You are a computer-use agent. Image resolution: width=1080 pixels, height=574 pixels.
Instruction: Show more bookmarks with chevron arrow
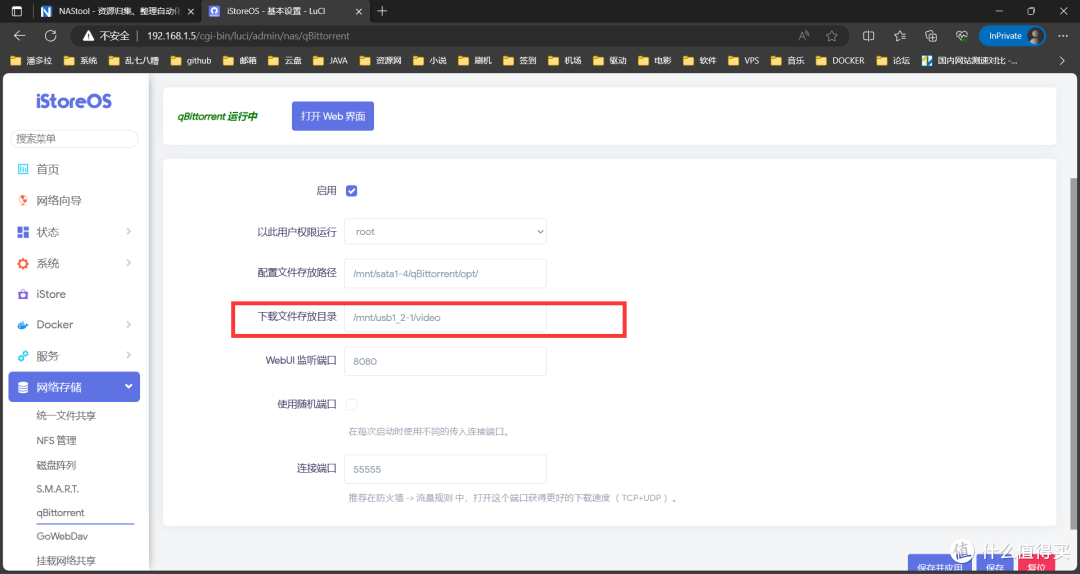pyautogui.click(x=1061, y=61)
